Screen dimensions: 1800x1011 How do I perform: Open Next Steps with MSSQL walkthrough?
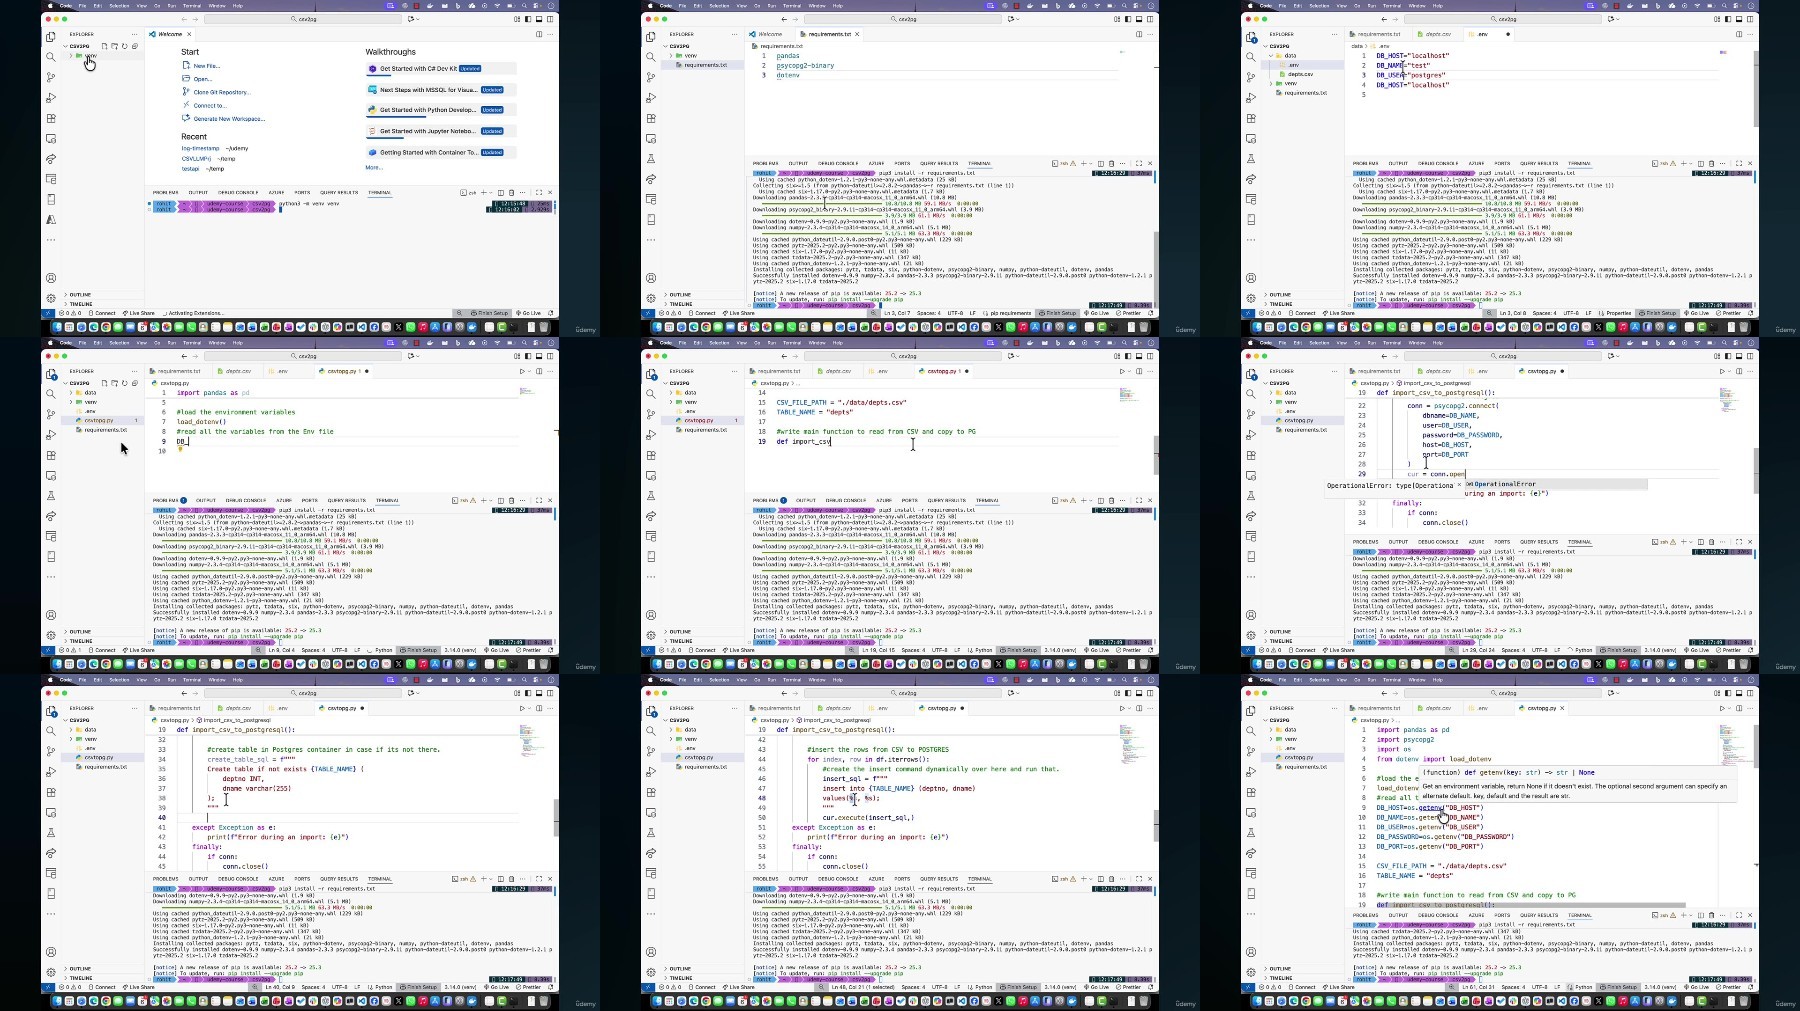point(428,90)
